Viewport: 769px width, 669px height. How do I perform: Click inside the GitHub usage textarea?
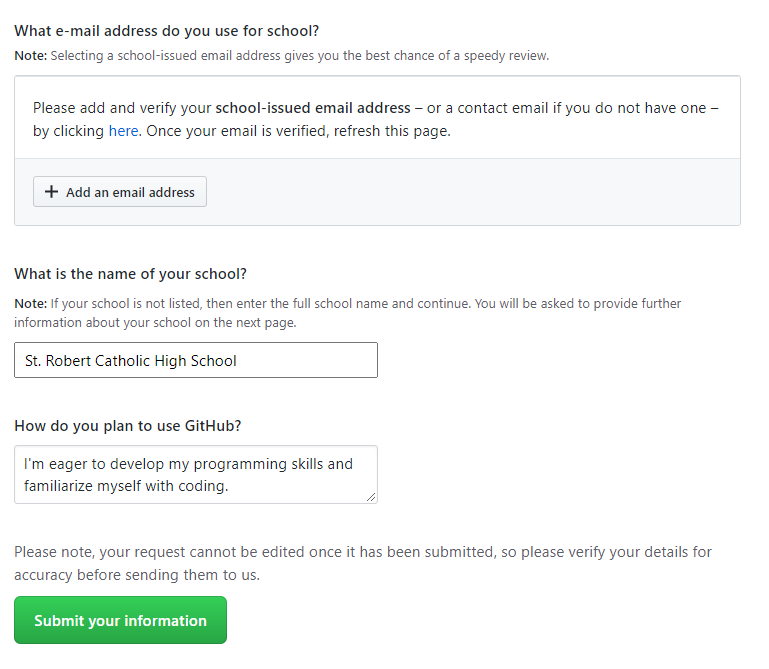[196, 475]
